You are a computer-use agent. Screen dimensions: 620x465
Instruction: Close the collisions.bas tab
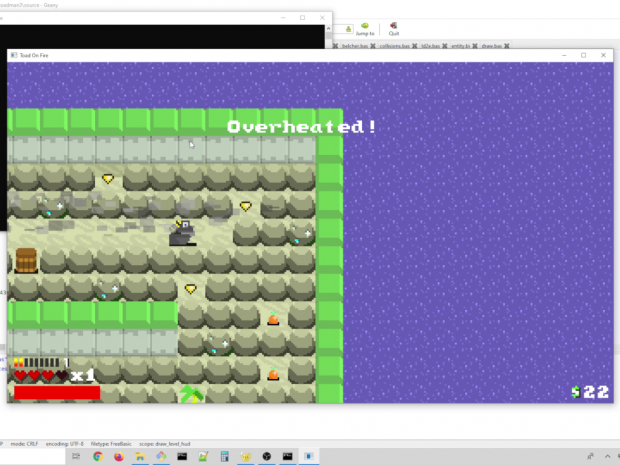click(x=414, y=46)
